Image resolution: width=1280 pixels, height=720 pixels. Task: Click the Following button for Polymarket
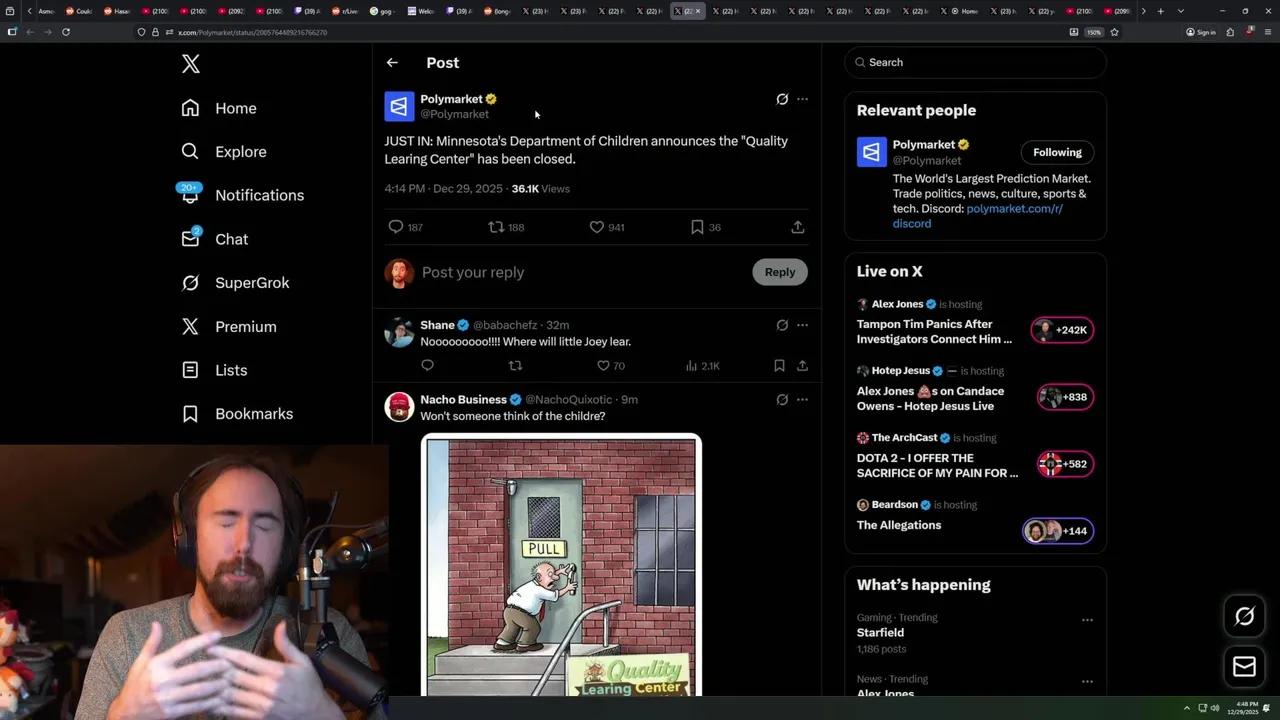click(x=1057, y=152)
